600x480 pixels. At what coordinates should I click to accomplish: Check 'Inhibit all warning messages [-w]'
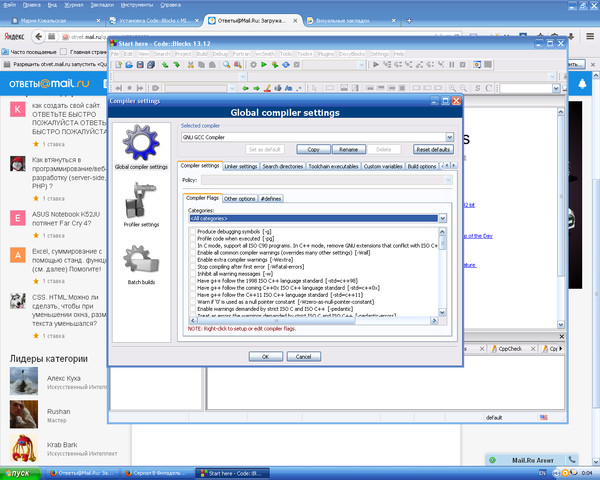192,275
